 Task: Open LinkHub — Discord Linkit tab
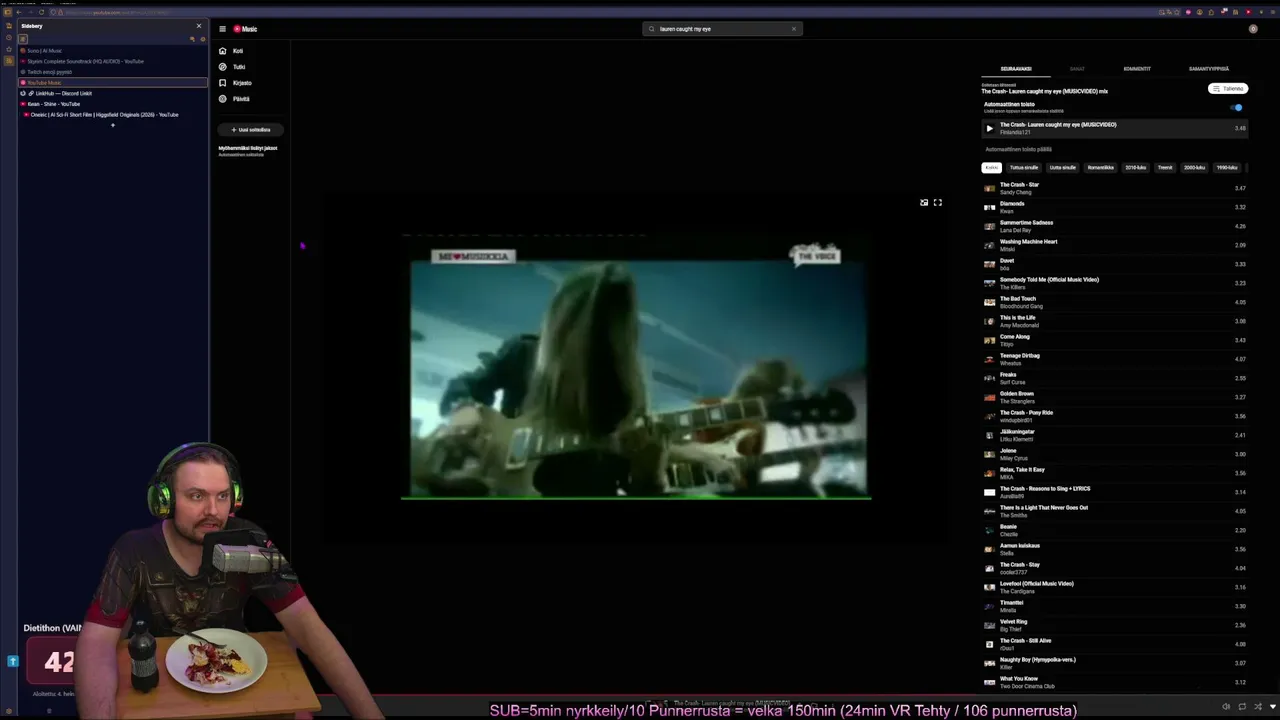click(112, 94)
